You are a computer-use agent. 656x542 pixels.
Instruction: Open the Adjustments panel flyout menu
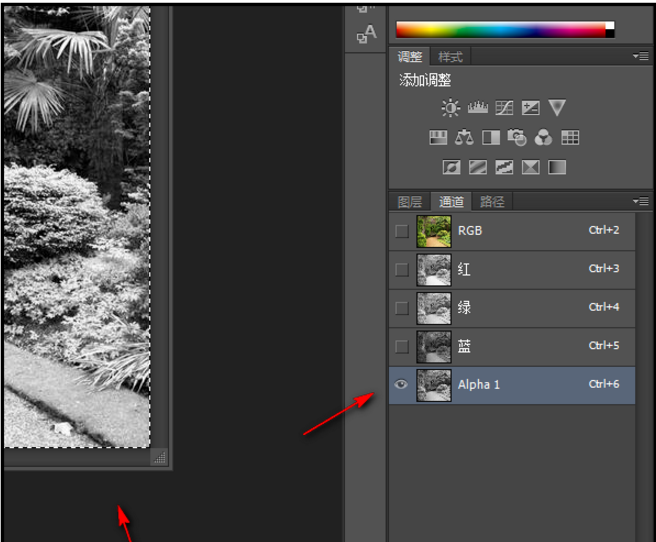click(x=641, y=57)
